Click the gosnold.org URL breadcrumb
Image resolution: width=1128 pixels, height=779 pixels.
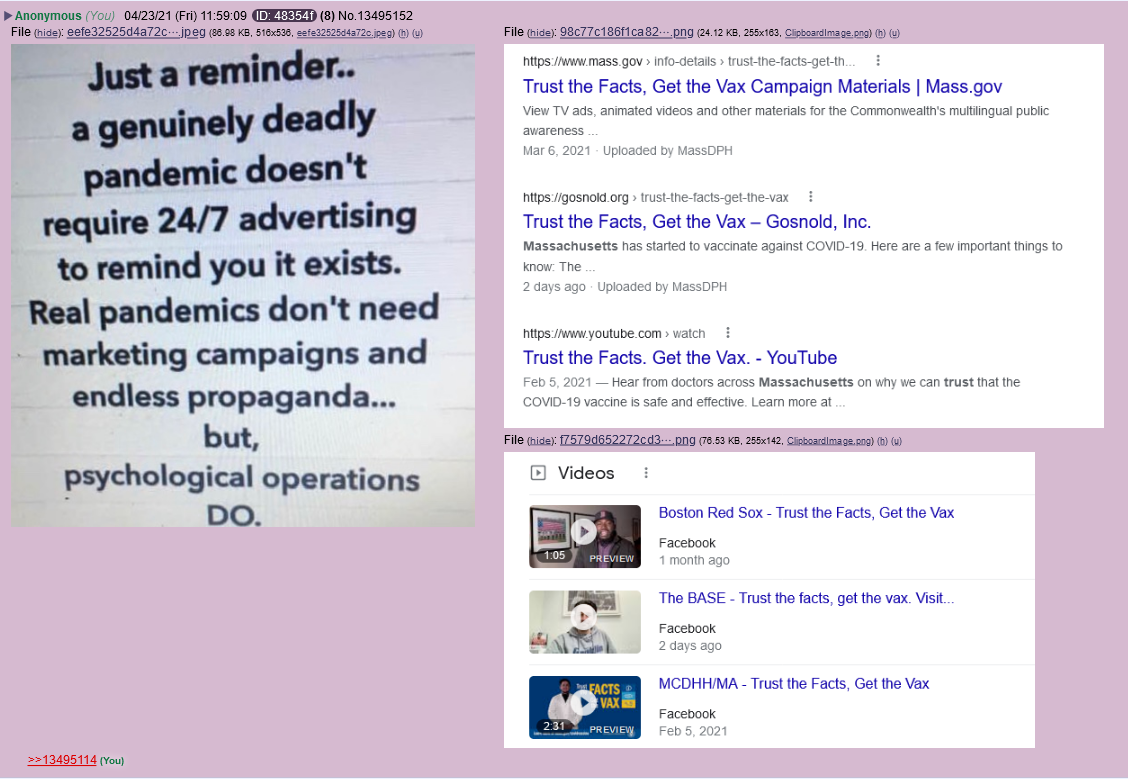tap(655, 197)
